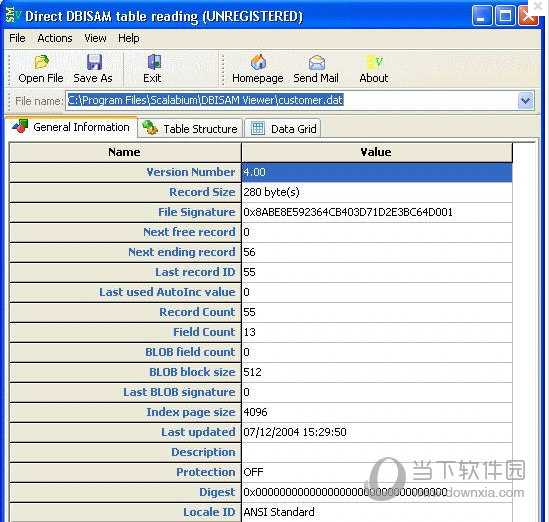Click the Save As floppy disk icon
The width and height of the screenshot is (549, 522).
(94, 62)
